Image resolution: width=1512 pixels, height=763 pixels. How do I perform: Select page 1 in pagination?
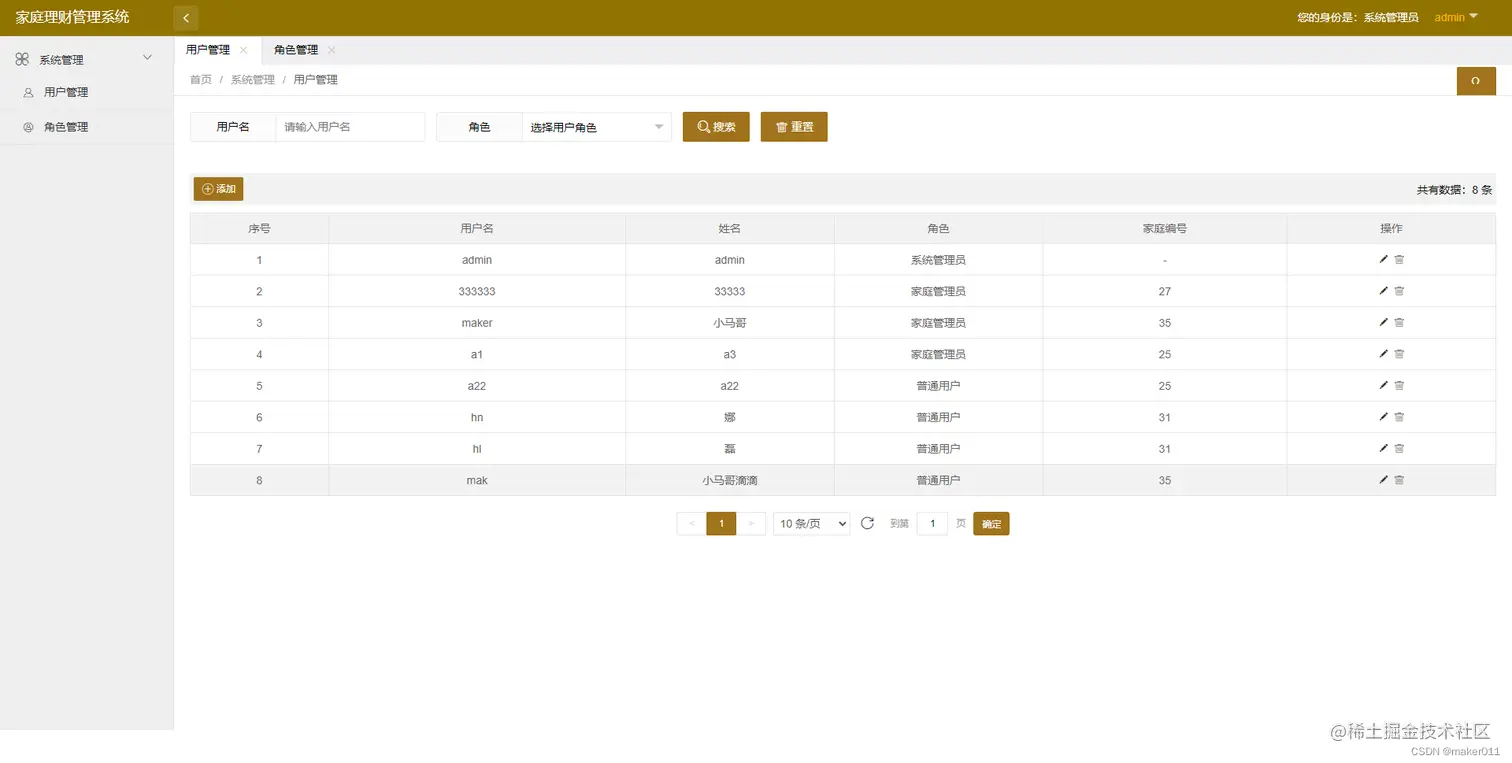pos(721,523)
